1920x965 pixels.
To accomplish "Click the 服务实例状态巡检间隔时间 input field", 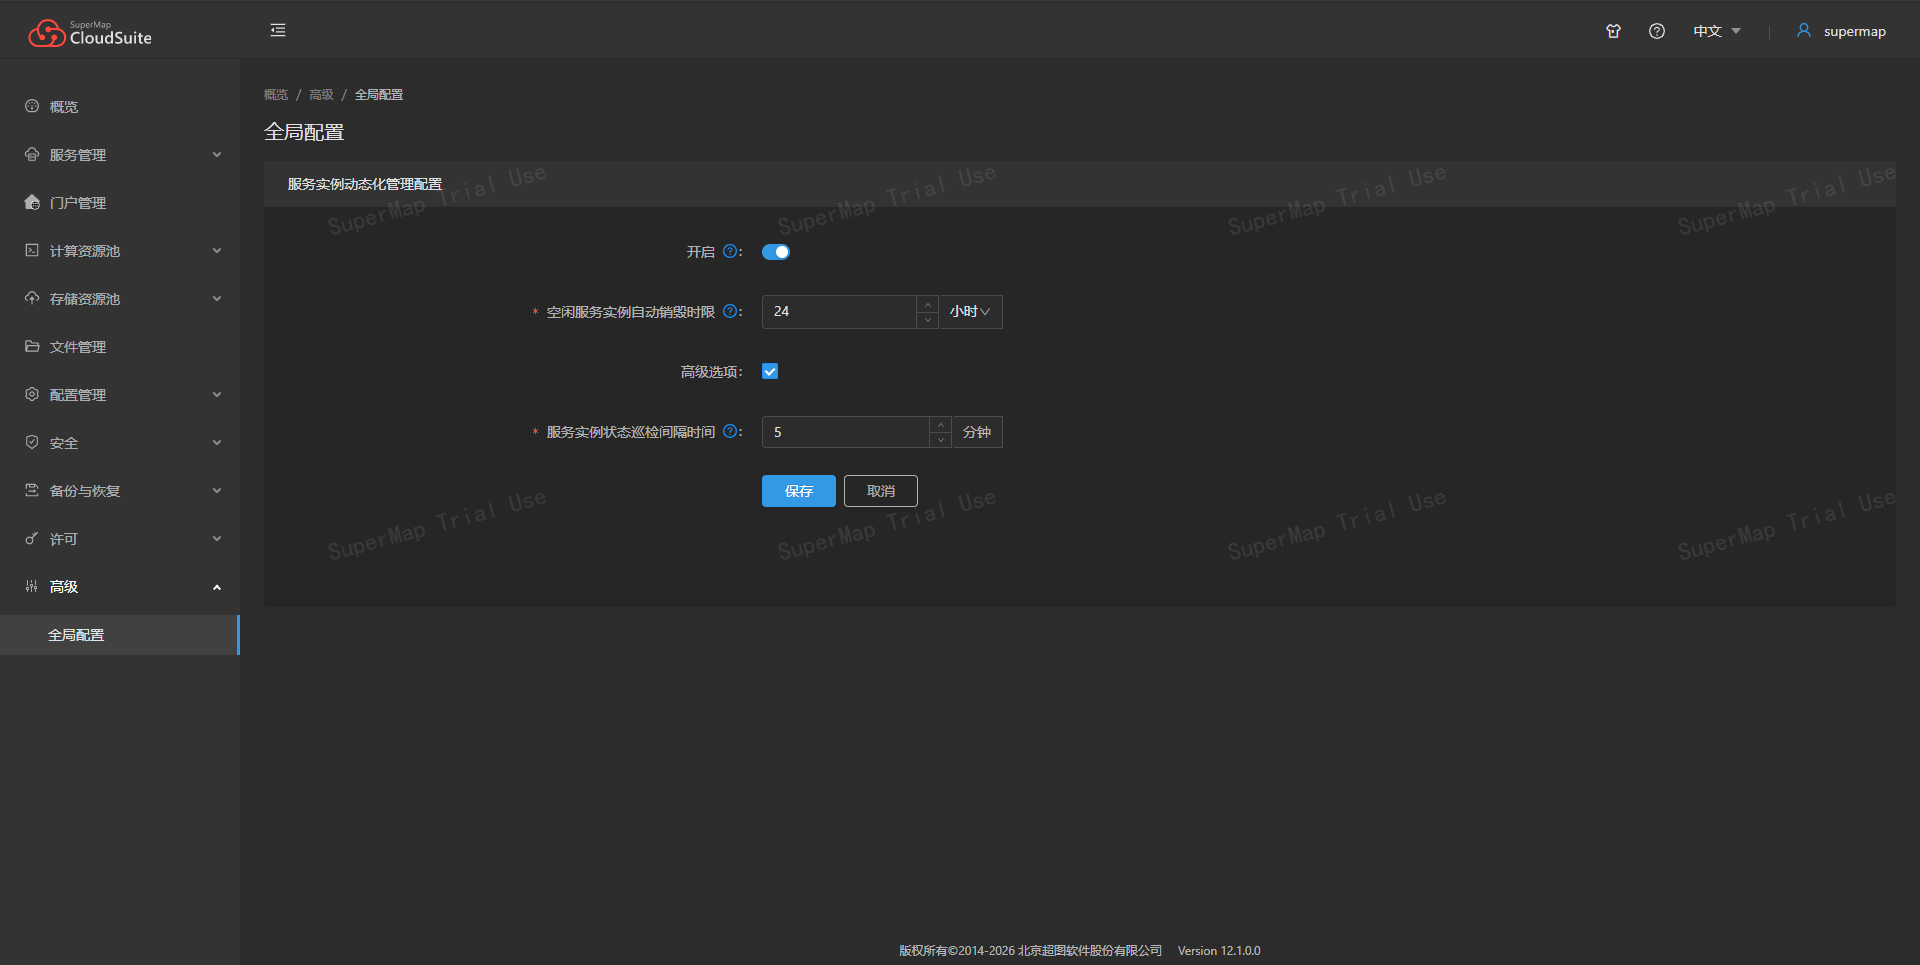I will 845,431.
